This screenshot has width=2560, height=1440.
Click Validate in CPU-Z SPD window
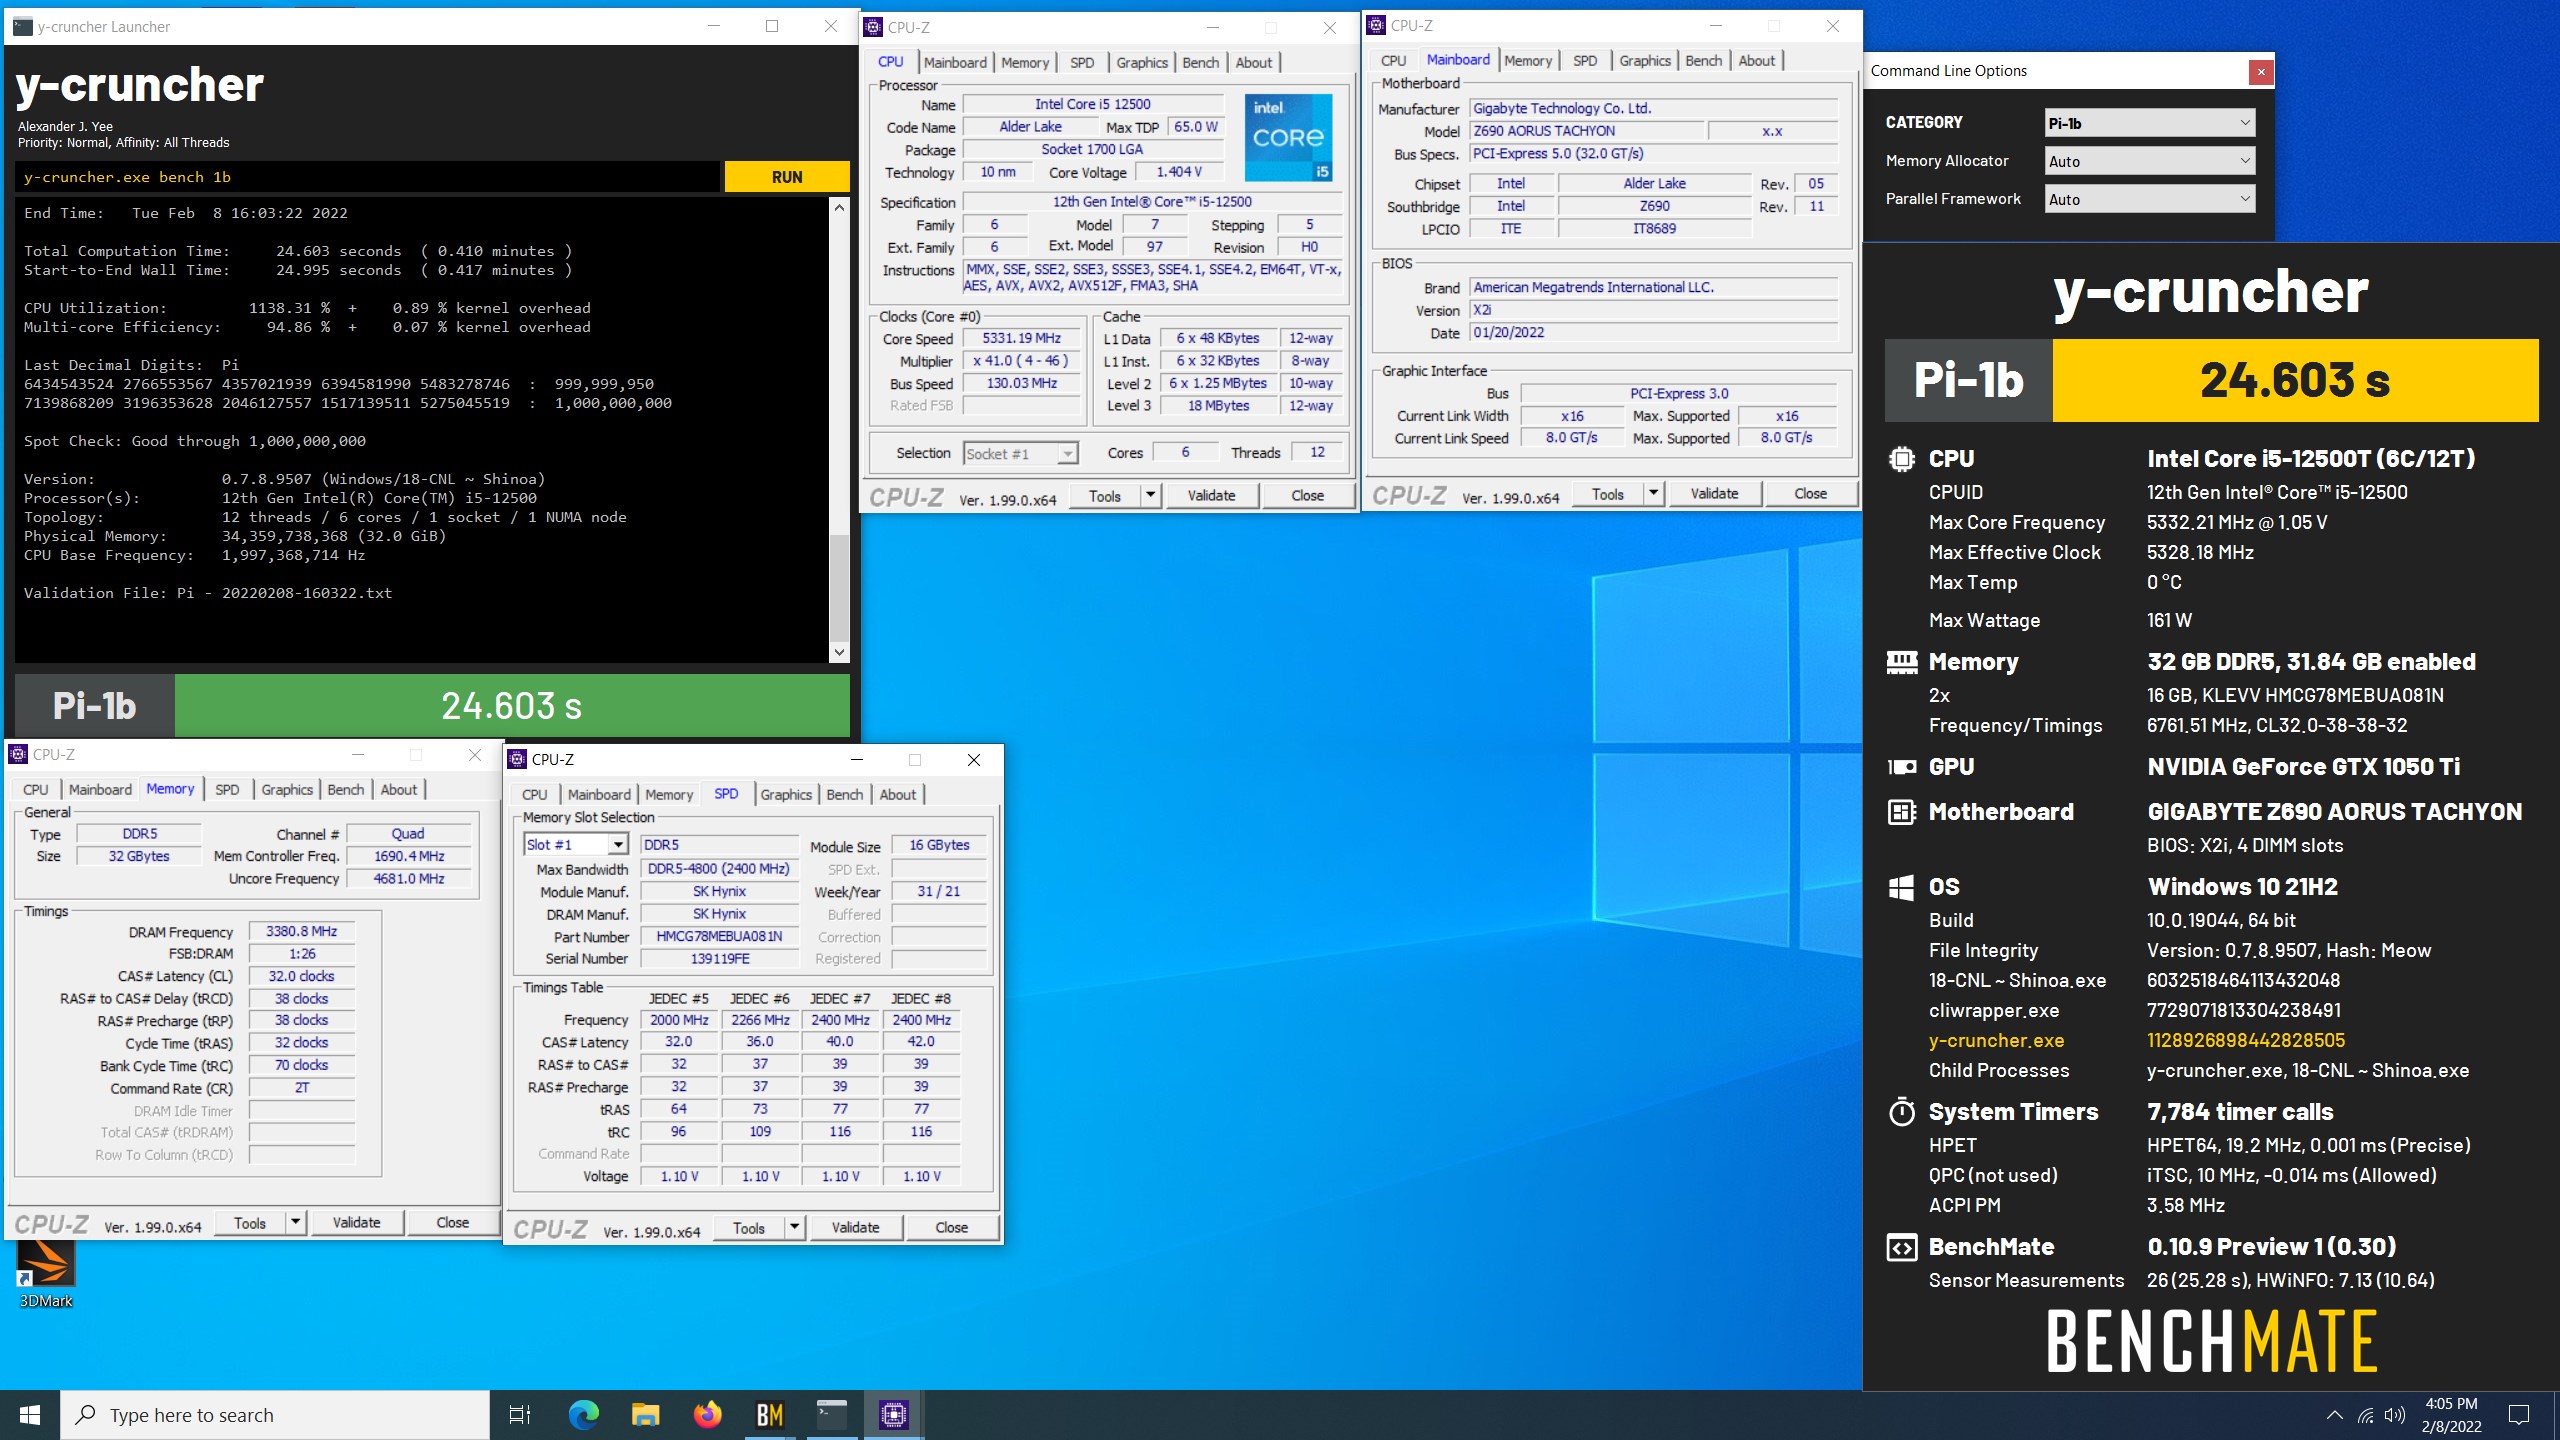coord(855,1227)
